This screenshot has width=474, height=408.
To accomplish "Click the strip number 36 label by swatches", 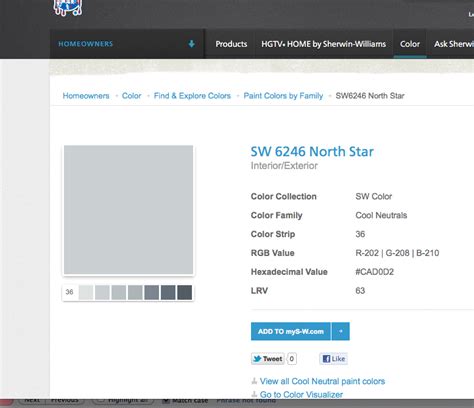I will pos(69,292).
